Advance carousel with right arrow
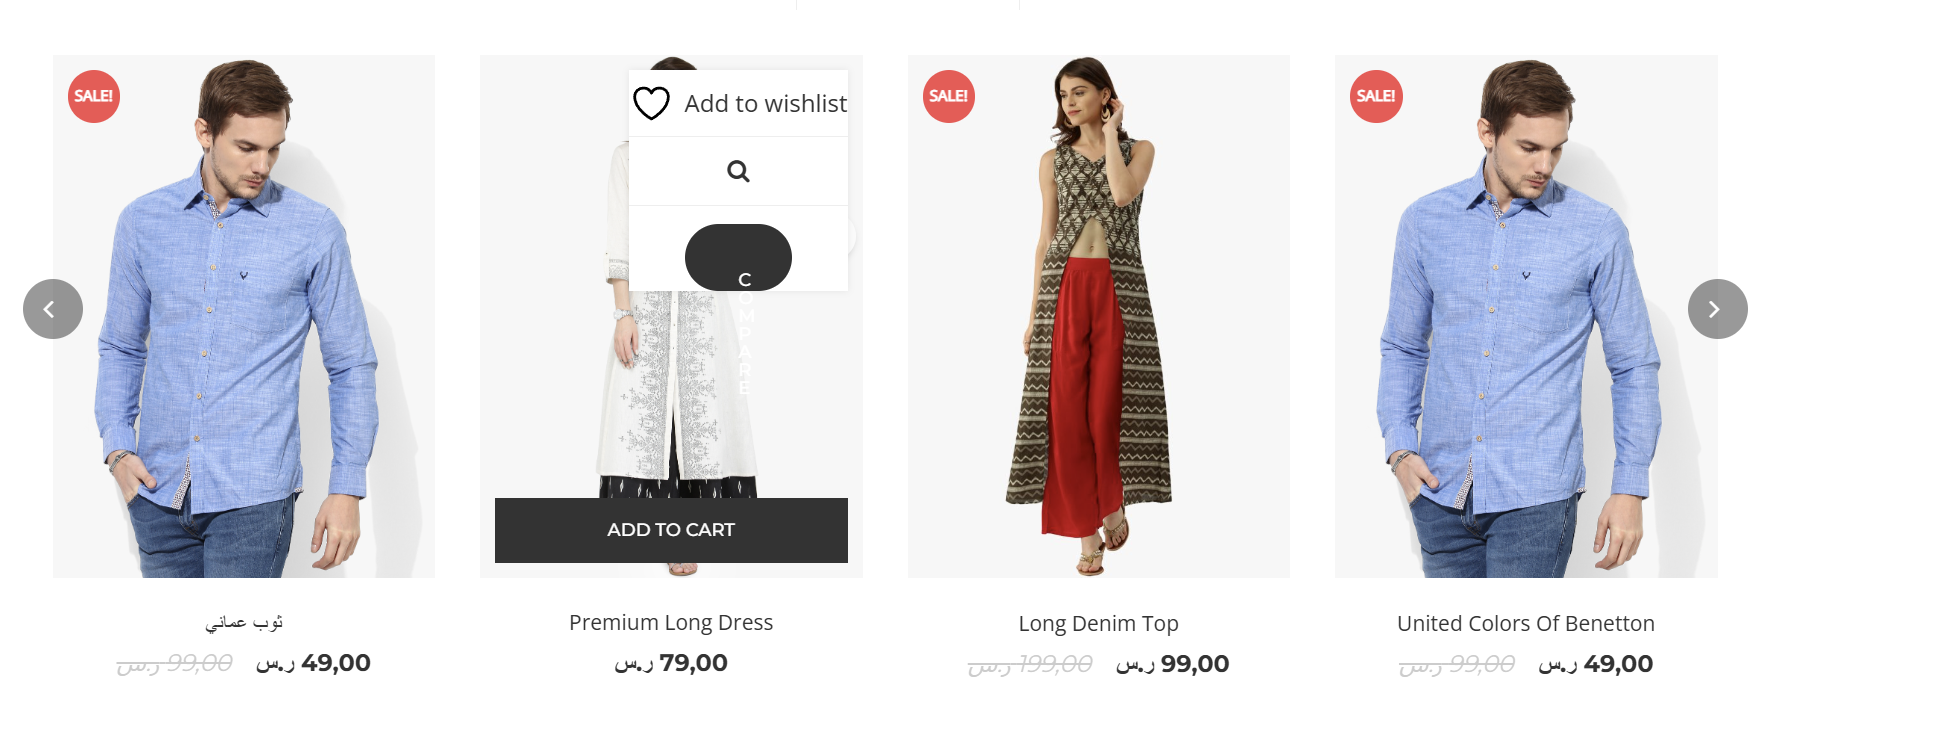 pyautogui.click(x=1717, y=309)
